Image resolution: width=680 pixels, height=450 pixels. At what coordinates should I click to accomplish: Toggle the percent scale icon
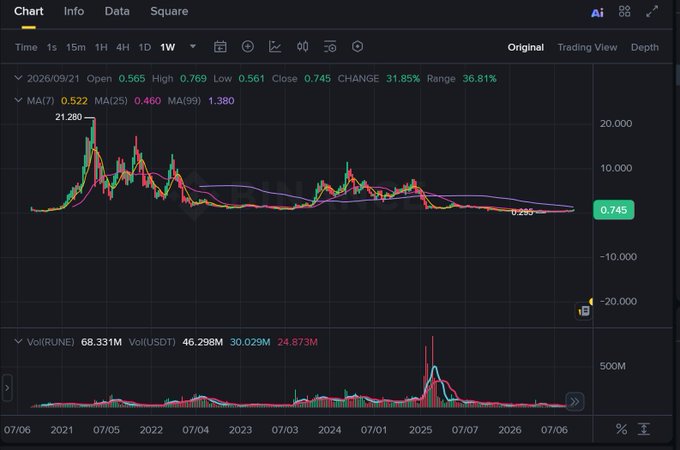621,429
